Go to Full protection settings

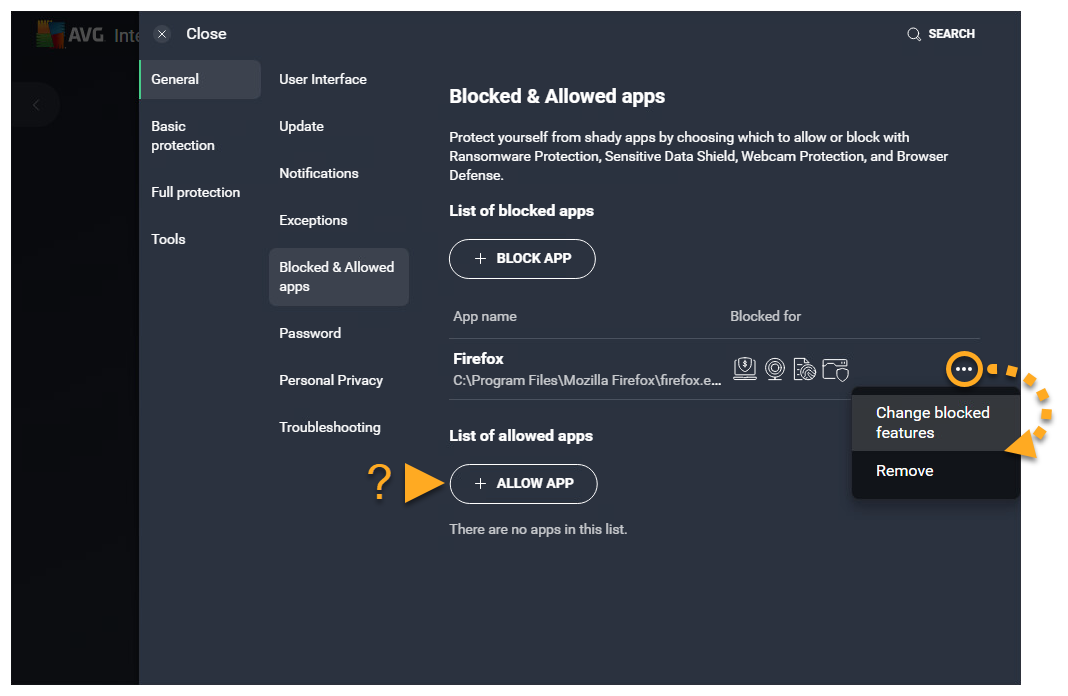[196, 192]
